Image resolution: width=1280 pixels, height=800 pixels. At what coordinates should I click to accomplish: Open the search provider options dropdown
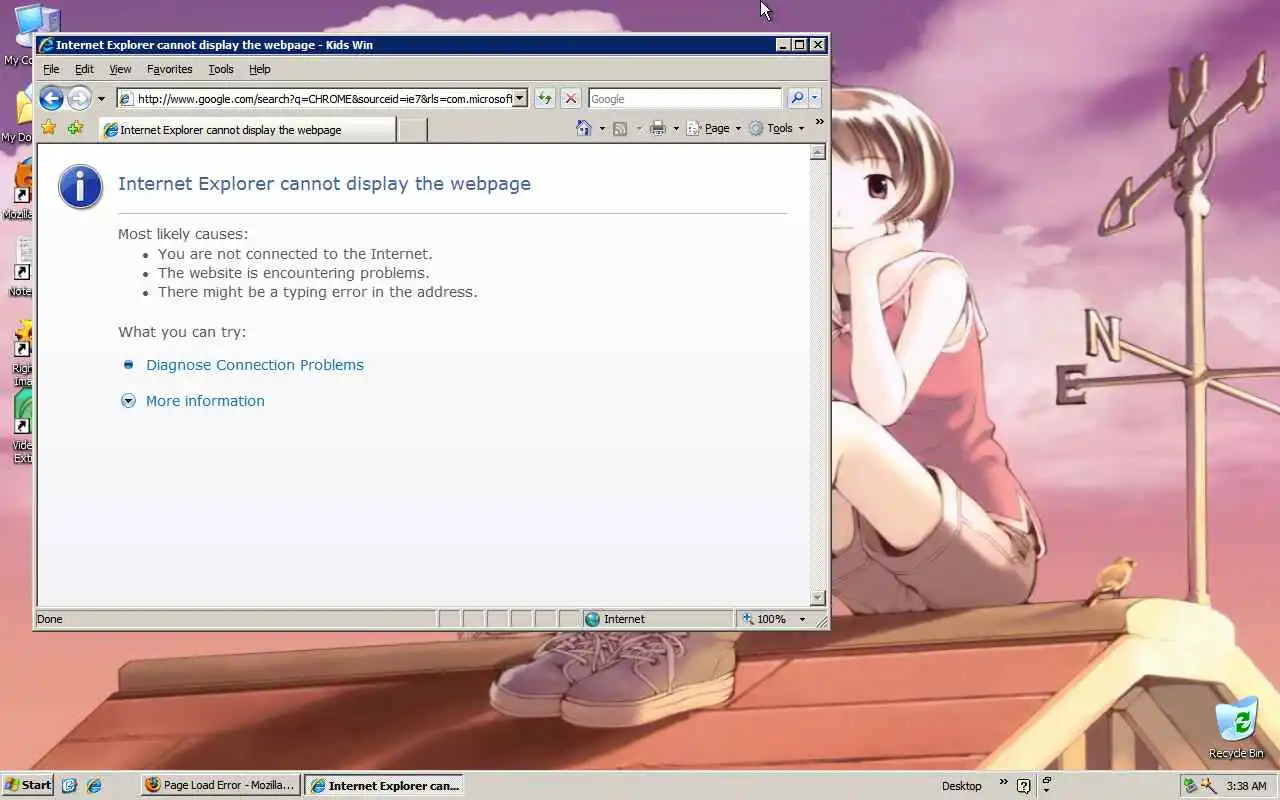tap(815, 98)
